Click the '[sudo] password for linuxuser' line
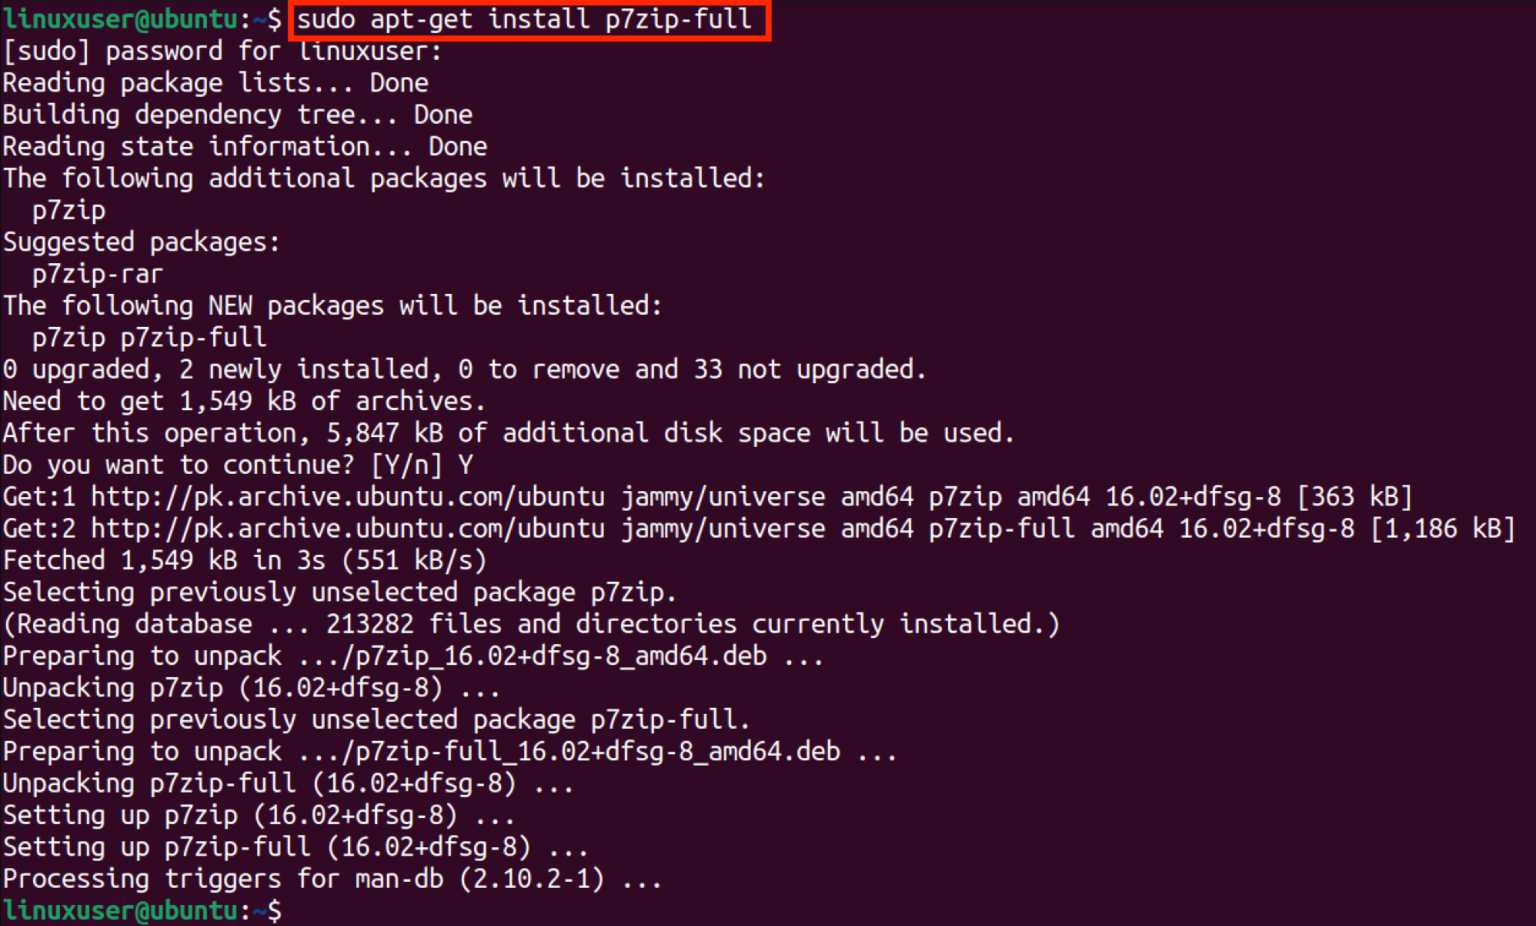This screenshot has height=926, width=1536. click(222, 51)
